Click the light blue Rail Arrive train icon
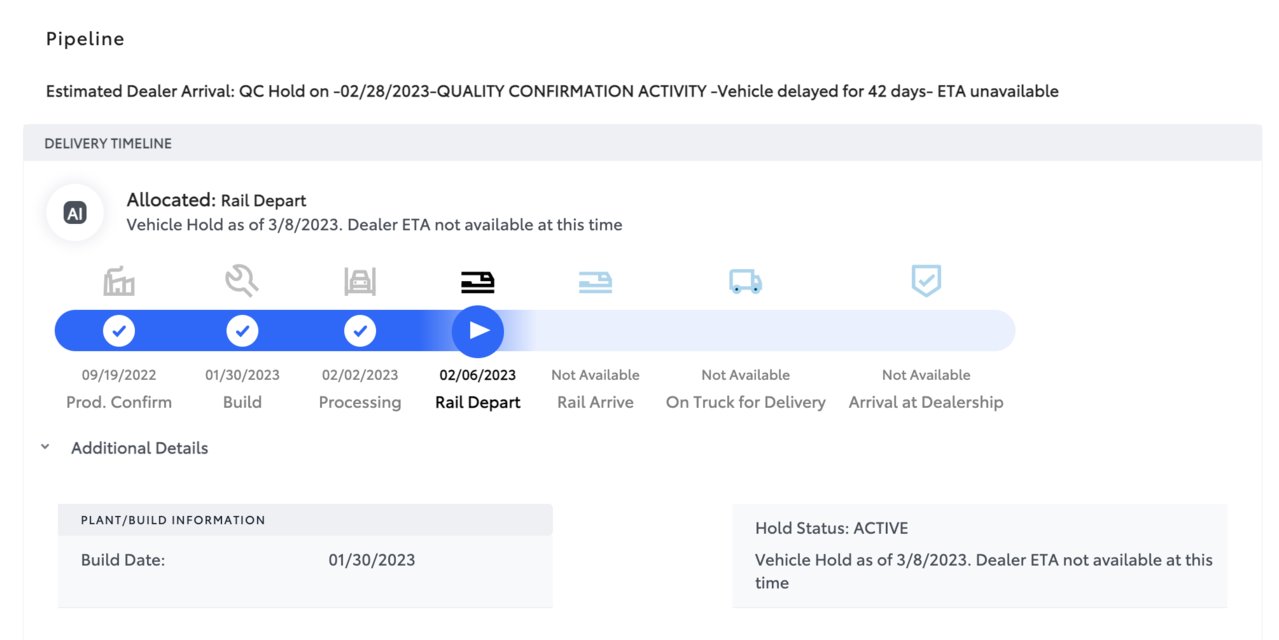The image size is (1279, 640). 595,283
